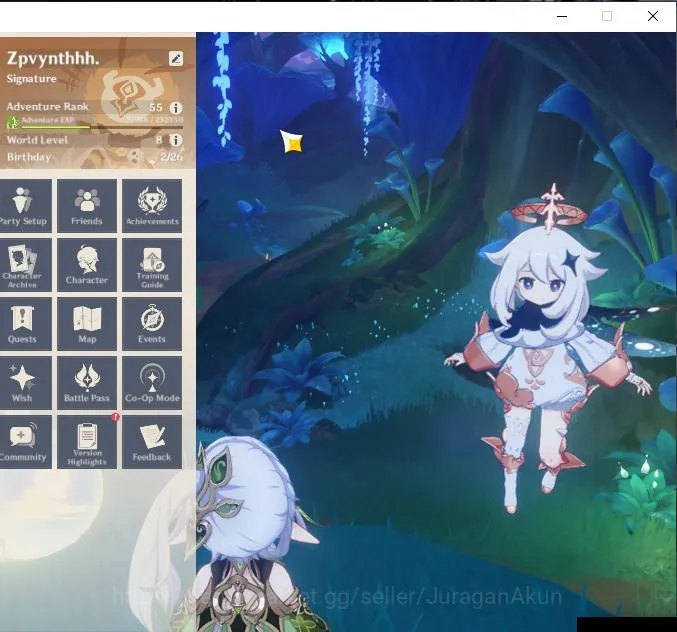Close the game window
This screenshot has width=677, height=632.
click(653, 16)
